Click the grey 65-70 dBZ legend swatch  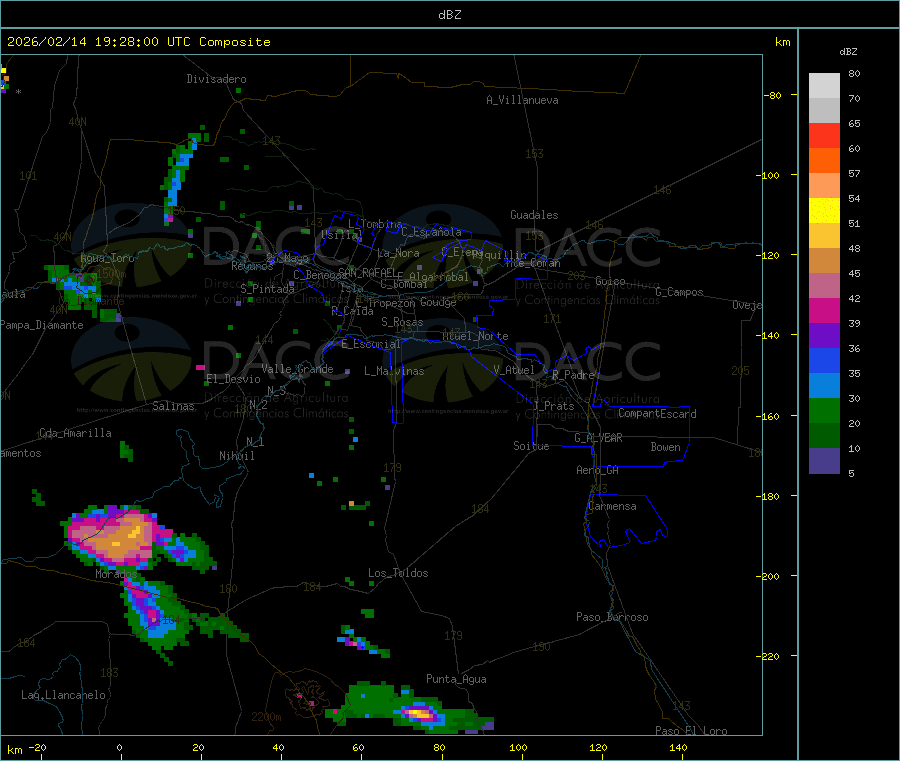tap(824, 110)
